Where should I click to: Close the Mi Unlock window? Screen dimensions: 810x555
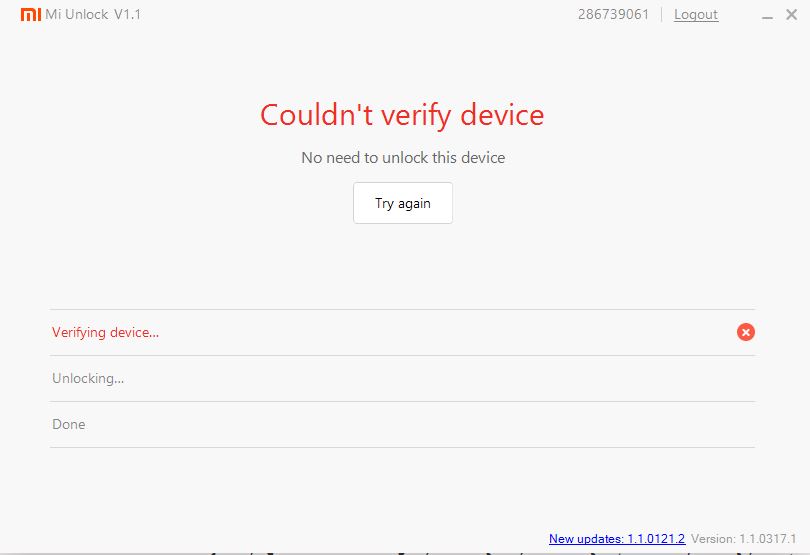(791, 15)
